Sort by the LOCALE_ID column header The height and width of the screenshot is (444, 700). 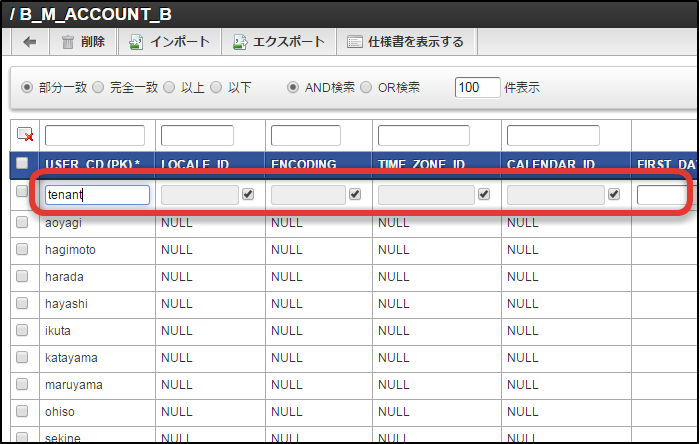(x=195, y=164)
